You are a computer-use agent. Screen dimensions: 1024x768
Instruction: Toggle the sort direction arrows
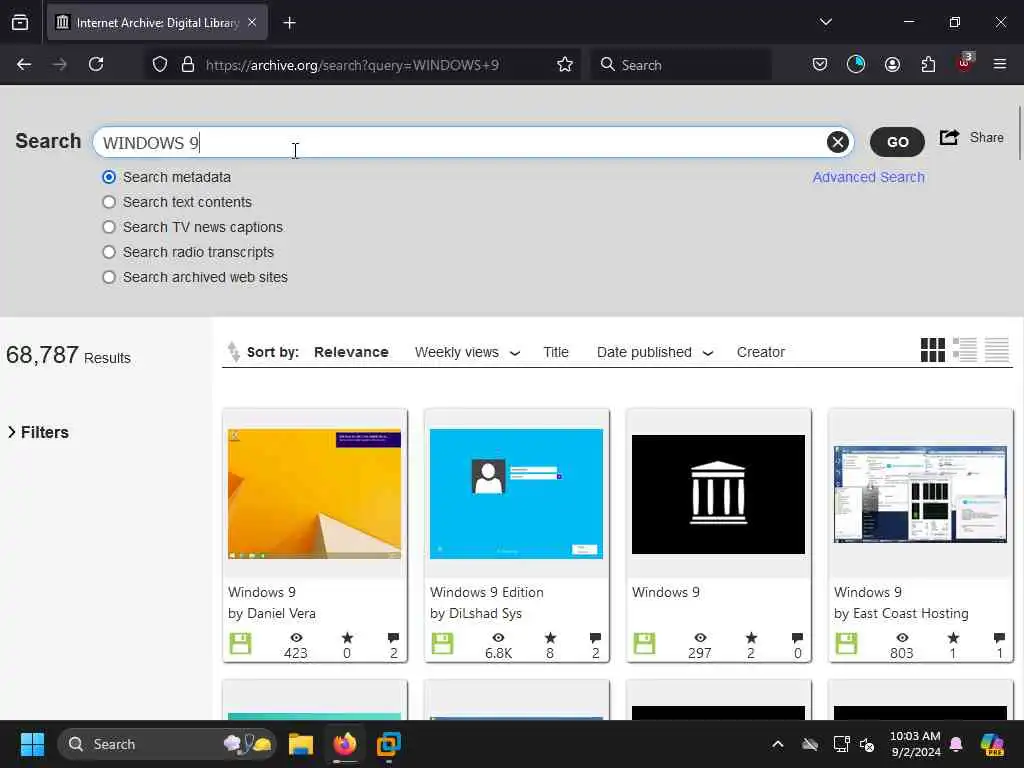coord(233,351)
